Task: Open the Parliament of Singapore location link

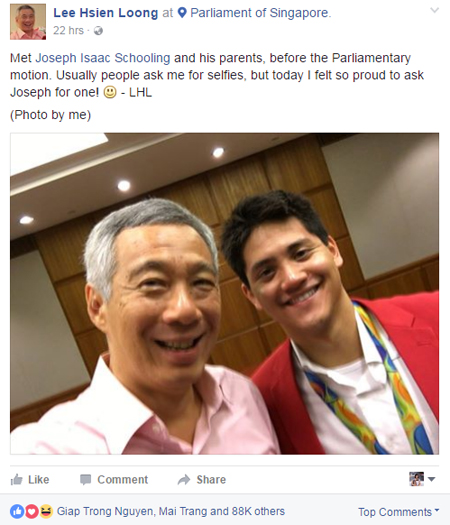Action: 260,13
